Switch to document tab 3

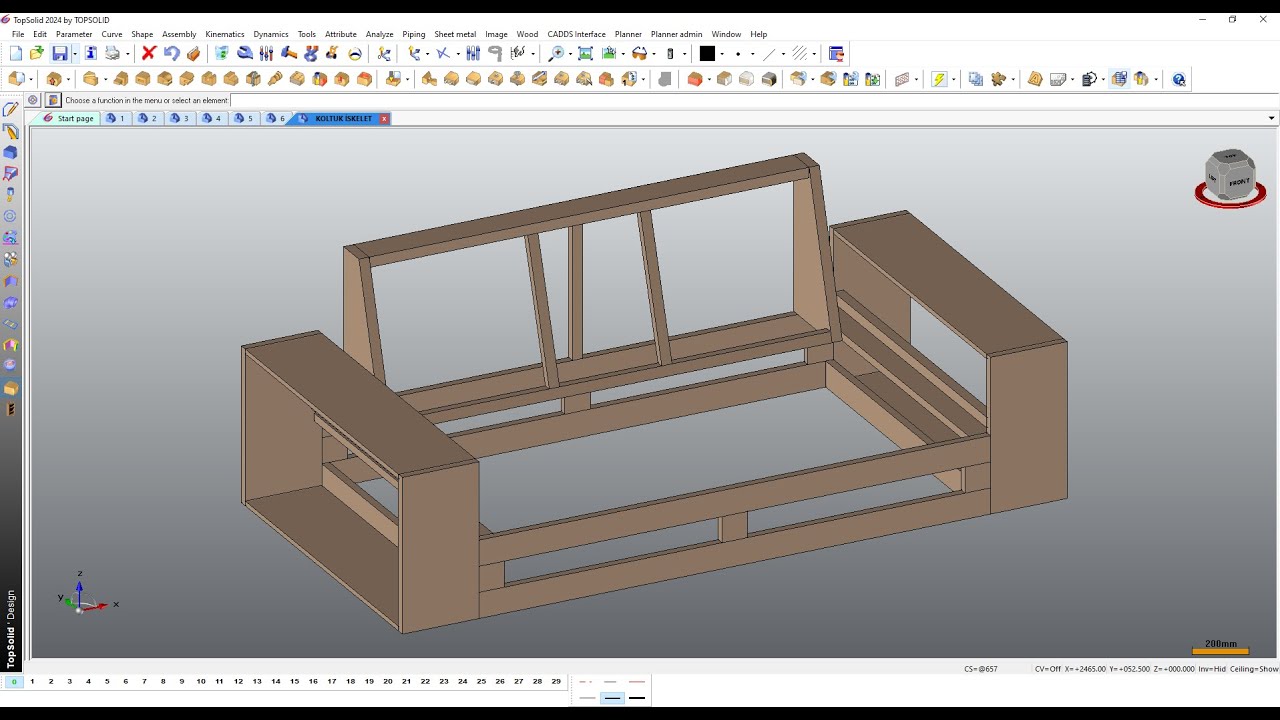(x=179, y=118)
